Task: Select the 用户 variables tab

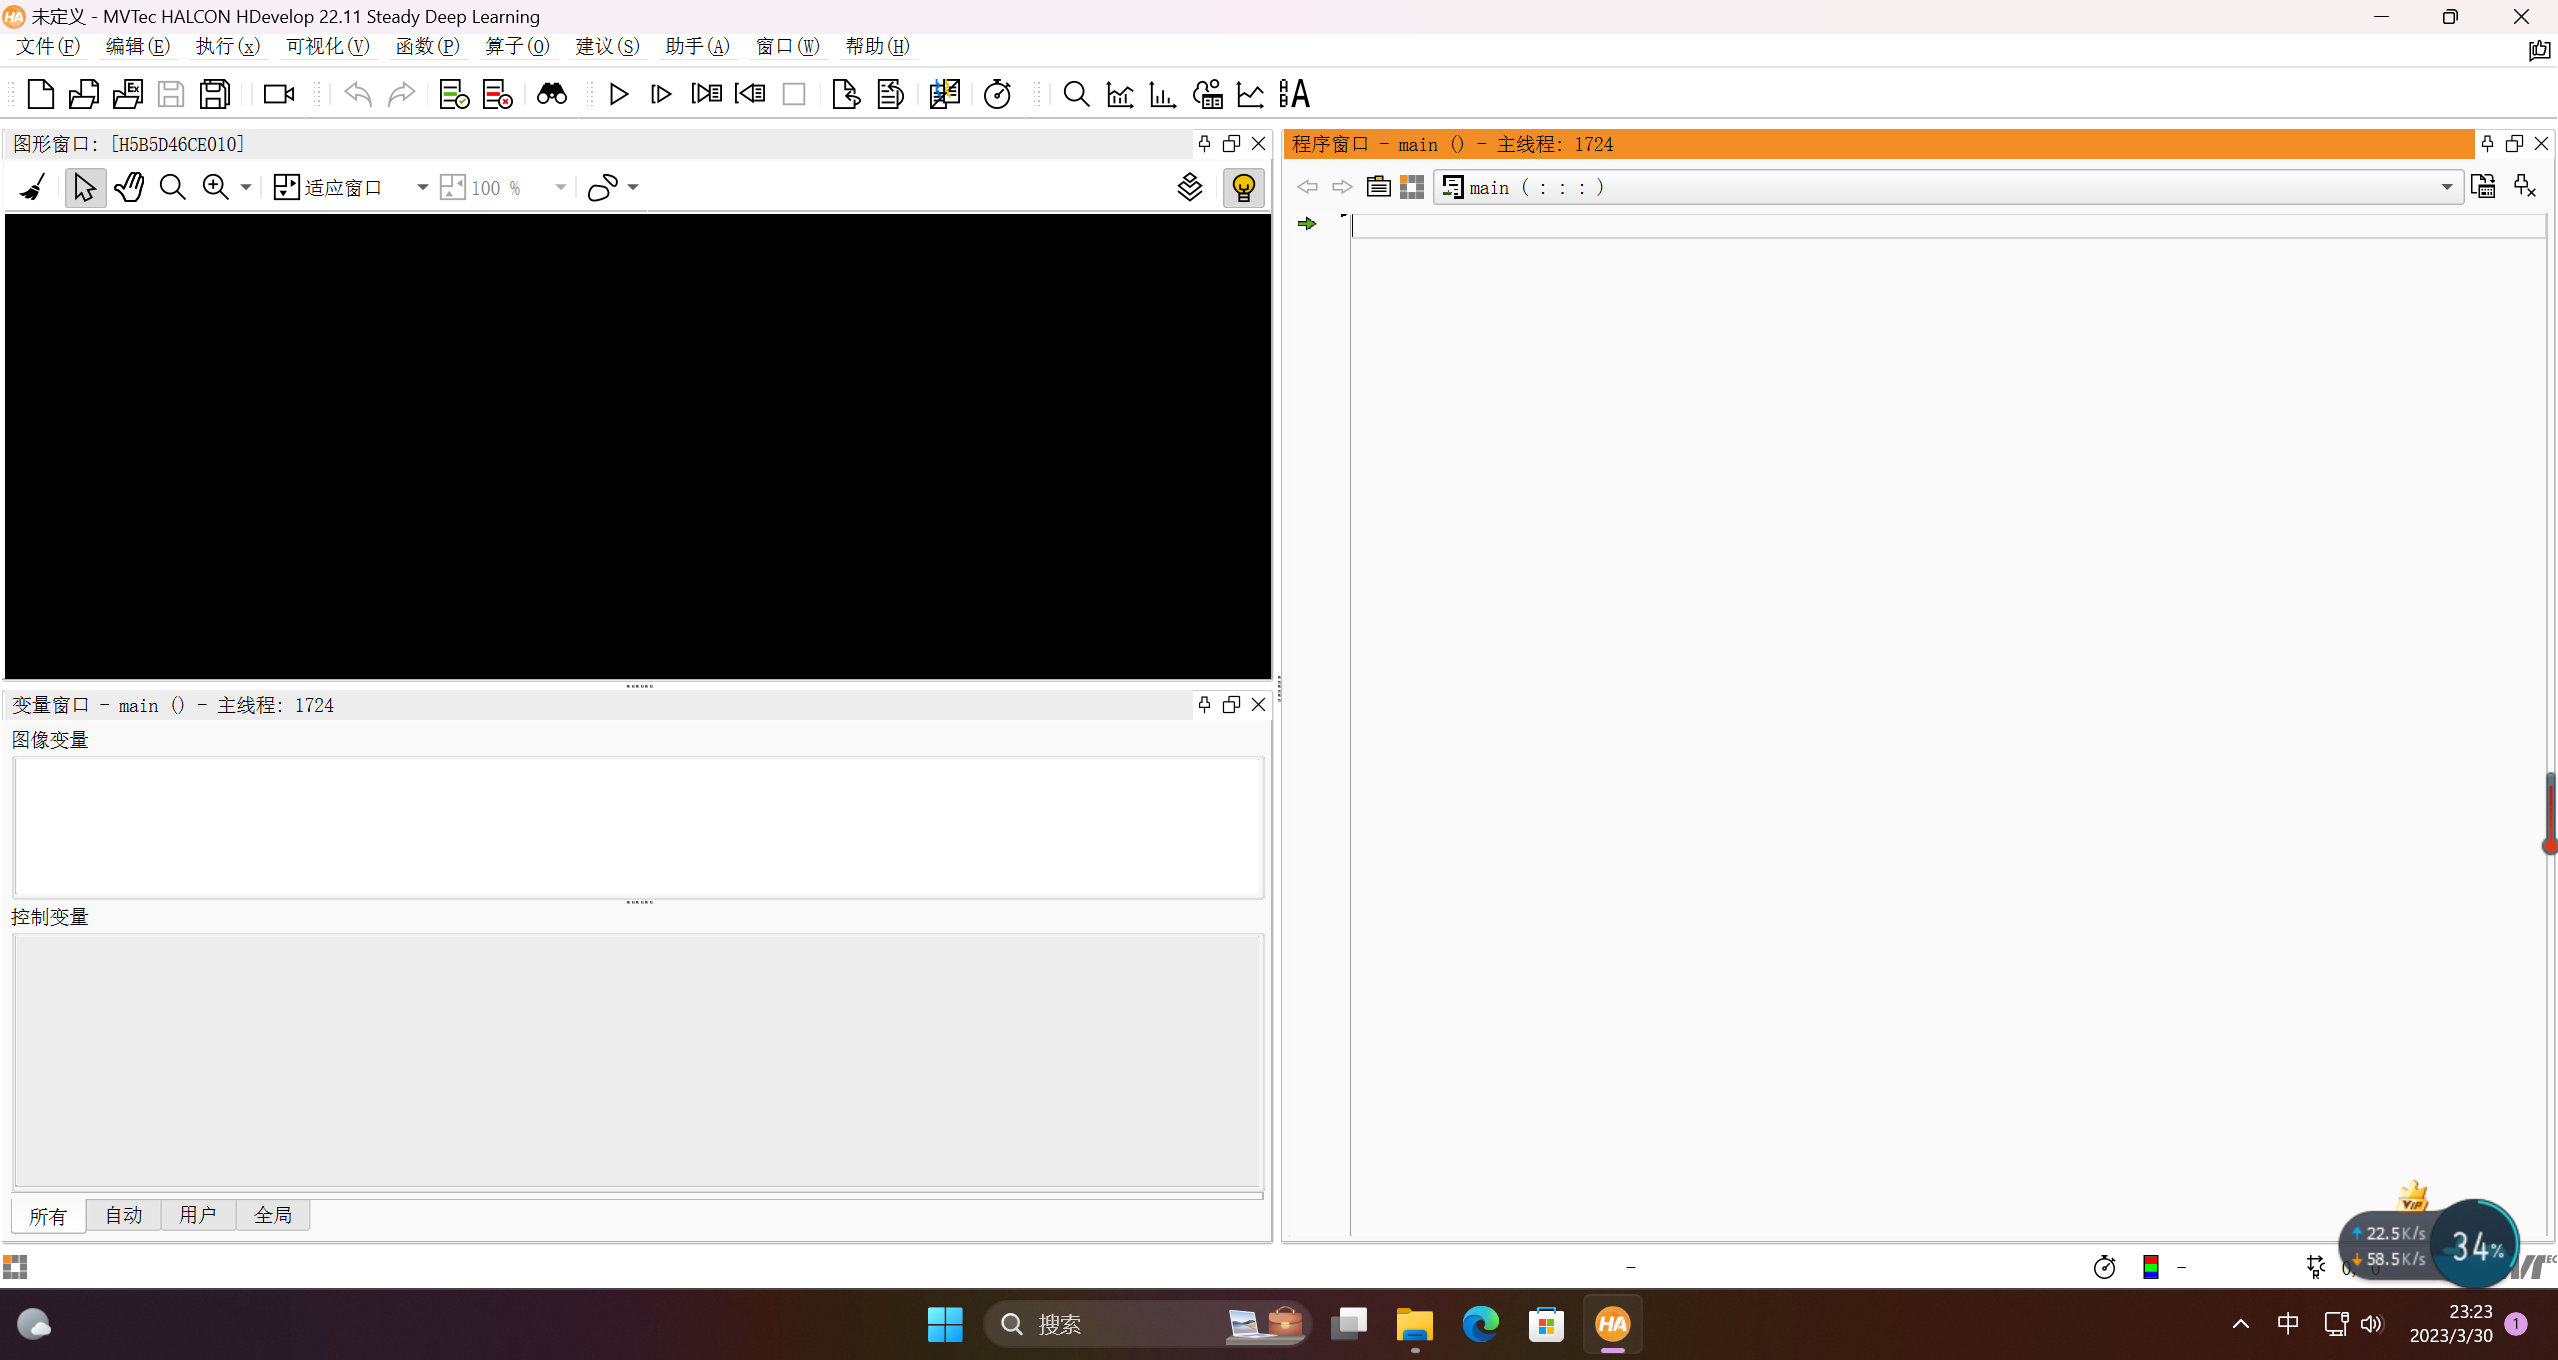Action: (x=198, y=1215)
